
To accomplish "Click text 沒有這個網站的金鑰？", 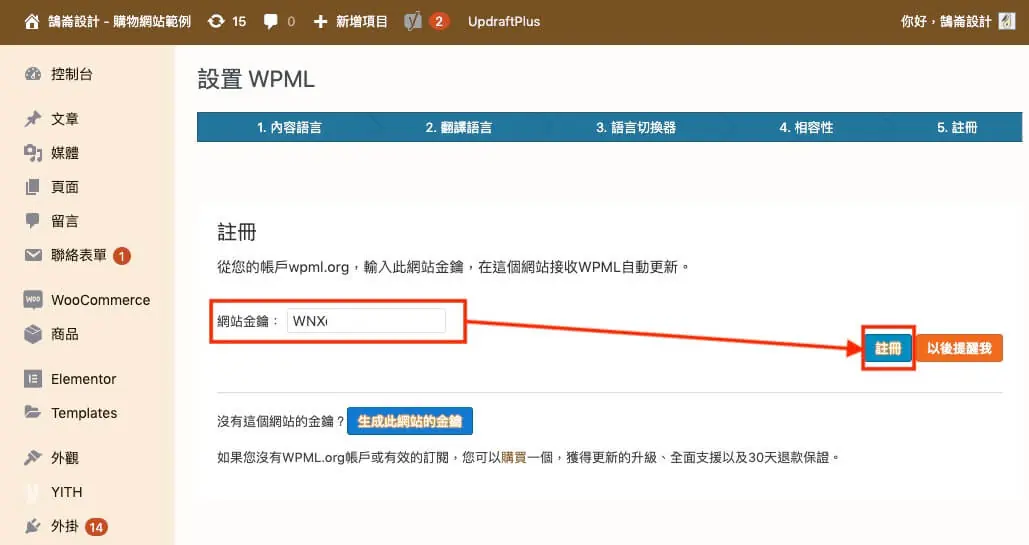I will click(281, 421).
